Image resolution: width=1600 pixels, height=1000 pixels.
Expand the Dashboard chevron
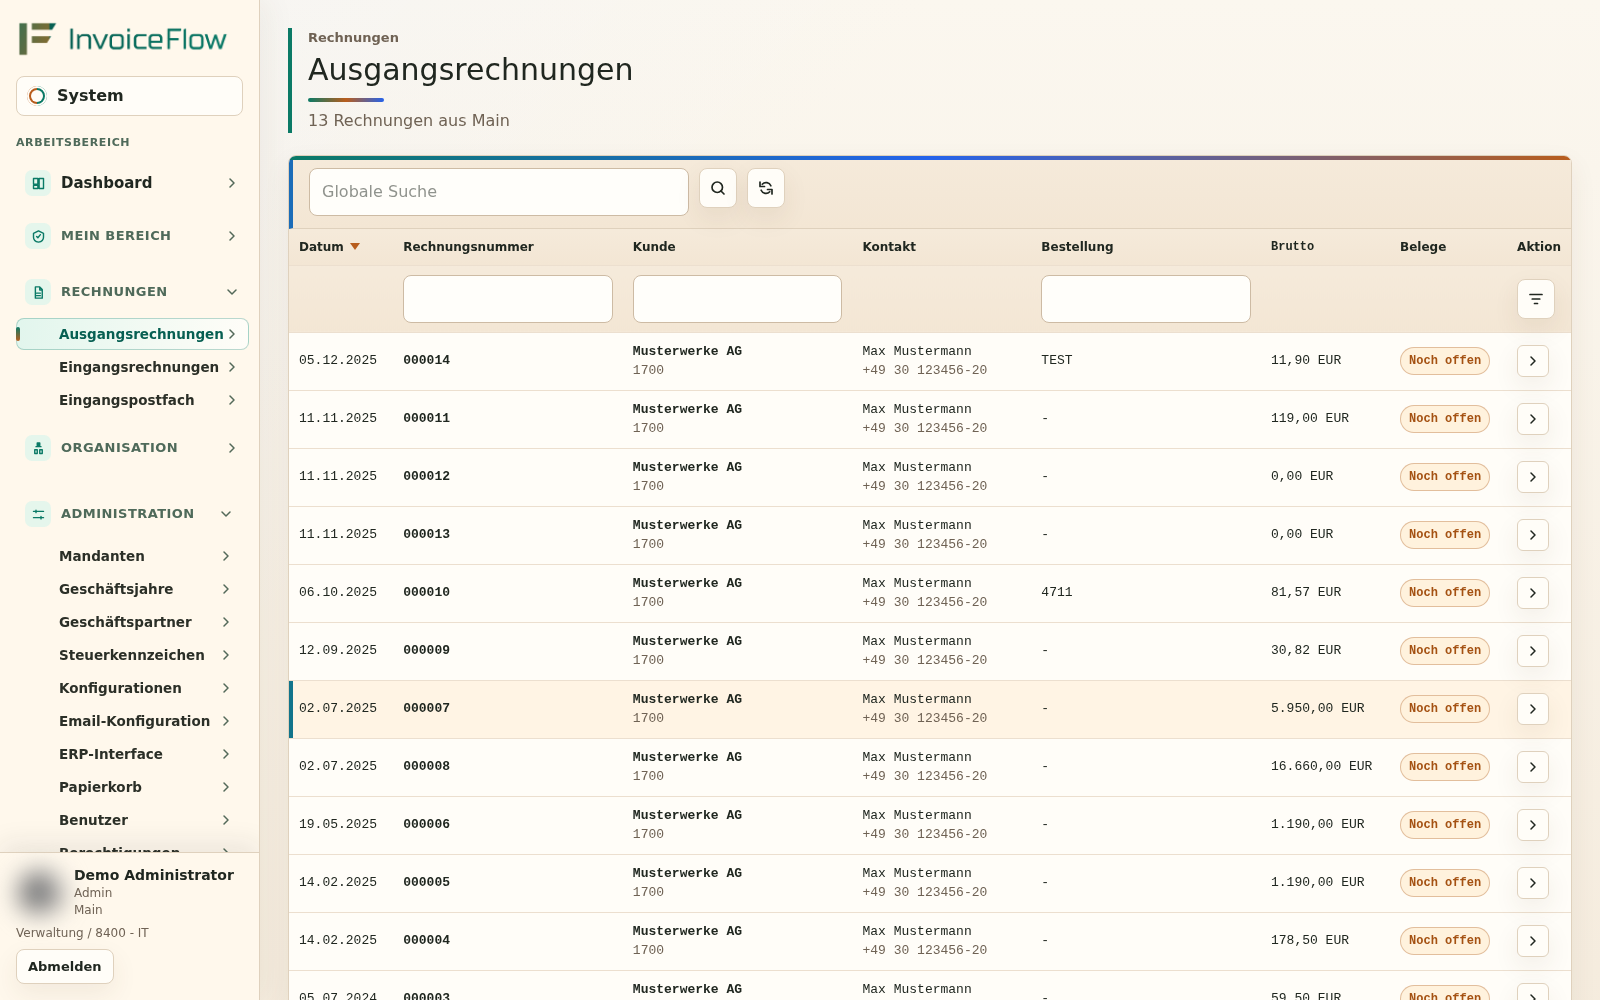coord(232,183)
